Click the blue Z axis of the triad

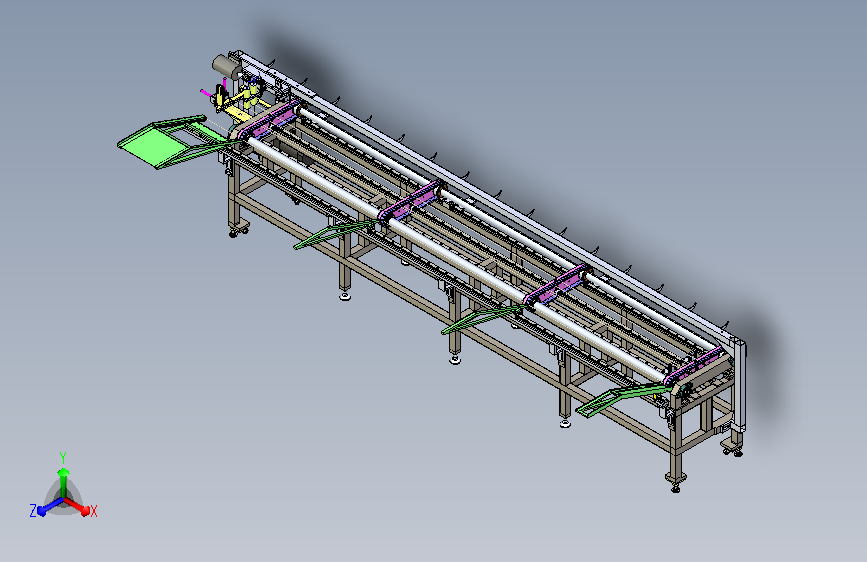(x=51, y=507)
